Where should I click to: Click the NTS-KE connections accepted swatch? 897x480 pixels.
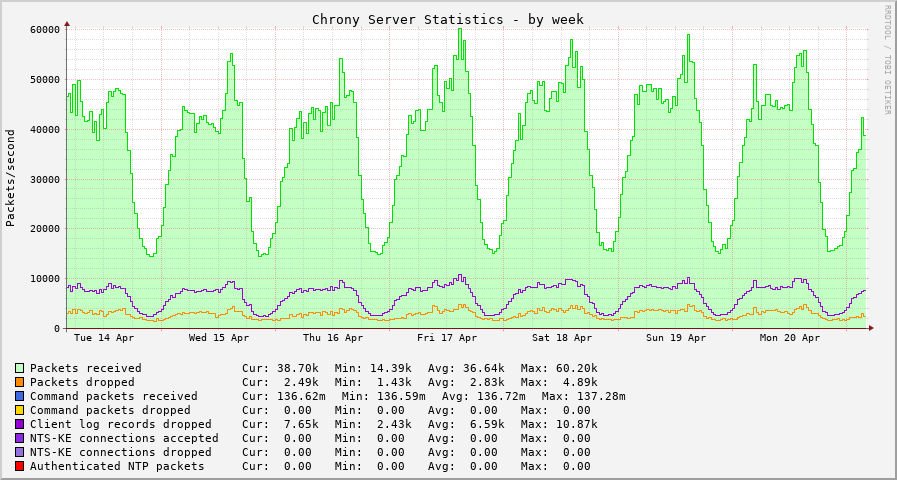click(20, 438)
